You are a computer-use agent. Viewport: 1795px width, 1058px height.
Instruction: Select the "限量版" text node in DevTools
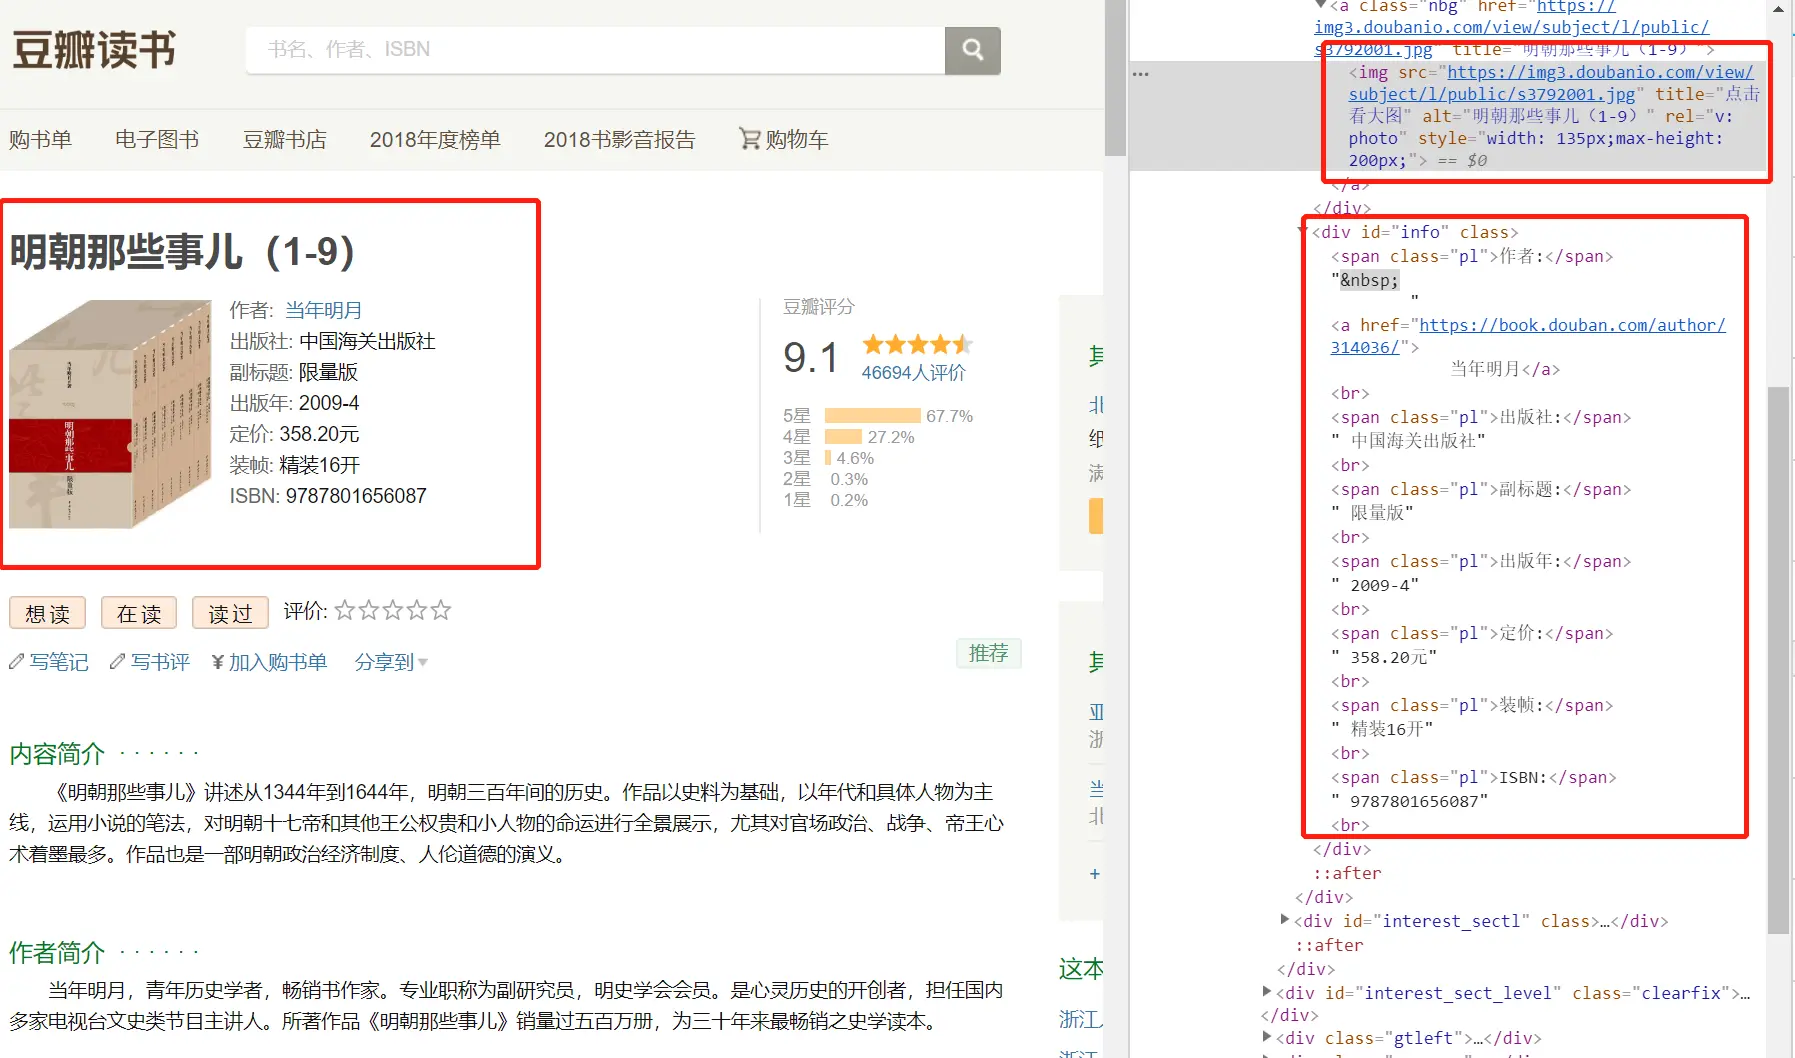pos(1372,513)
